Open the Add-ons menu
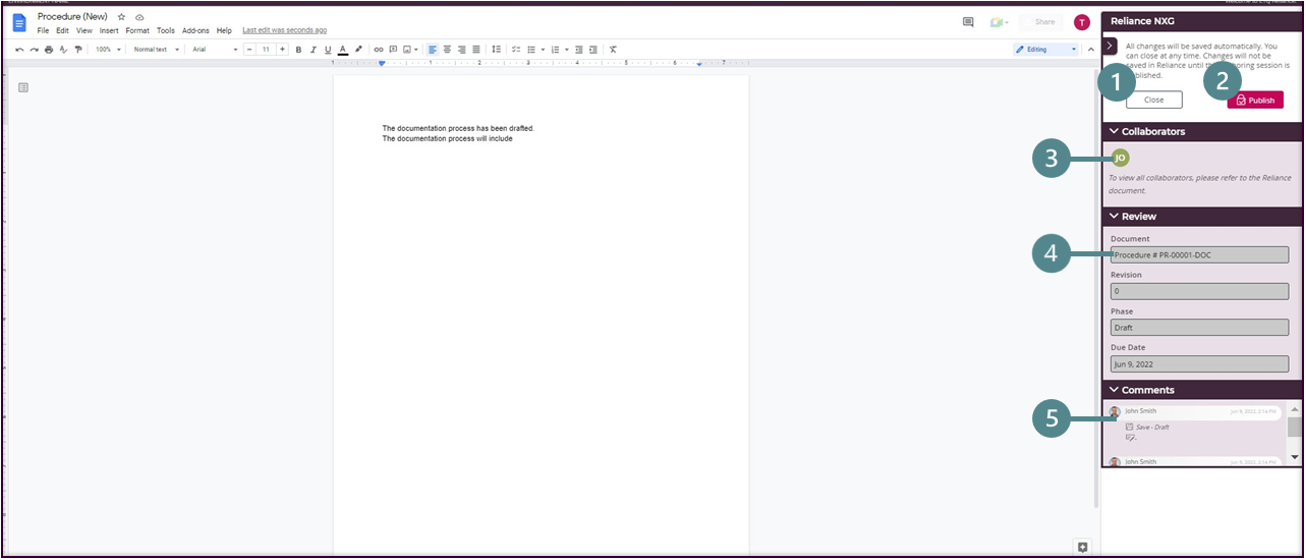 tap(195, 31)
